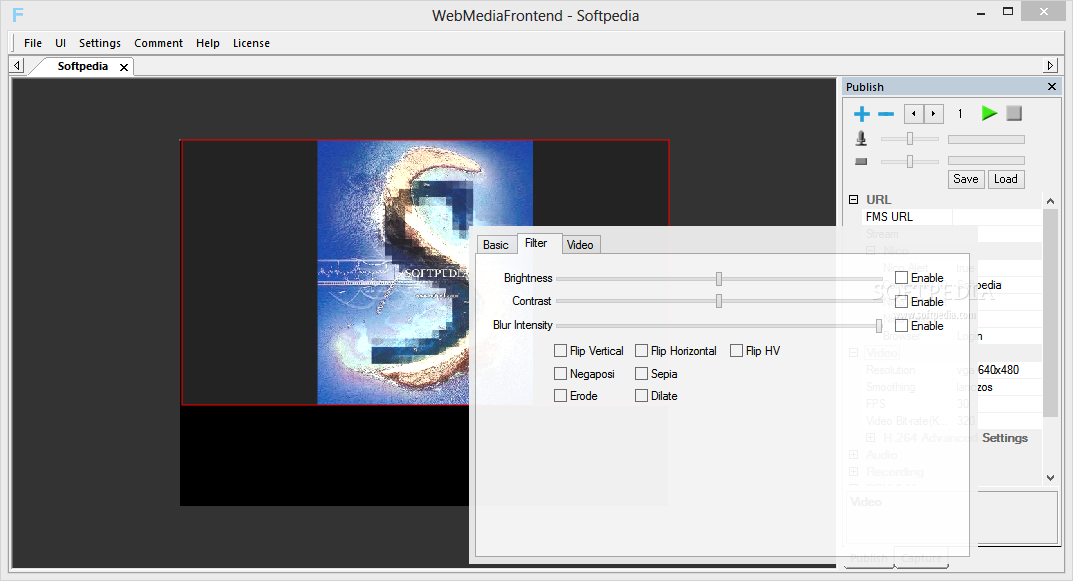This screenshot has width=1073, height=581.
Task: Click the microphone volume slider
Action: [x=909, y=139]
